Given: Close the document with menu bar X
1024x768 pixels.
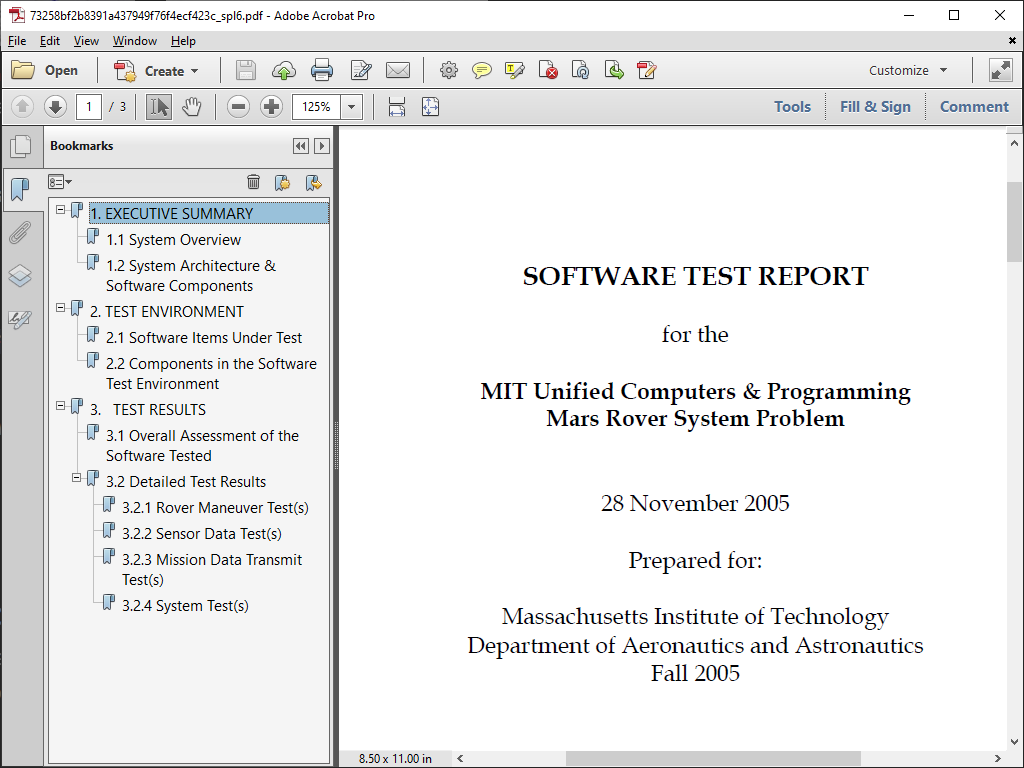Looking at the screenshot, I should point(1012,40).
